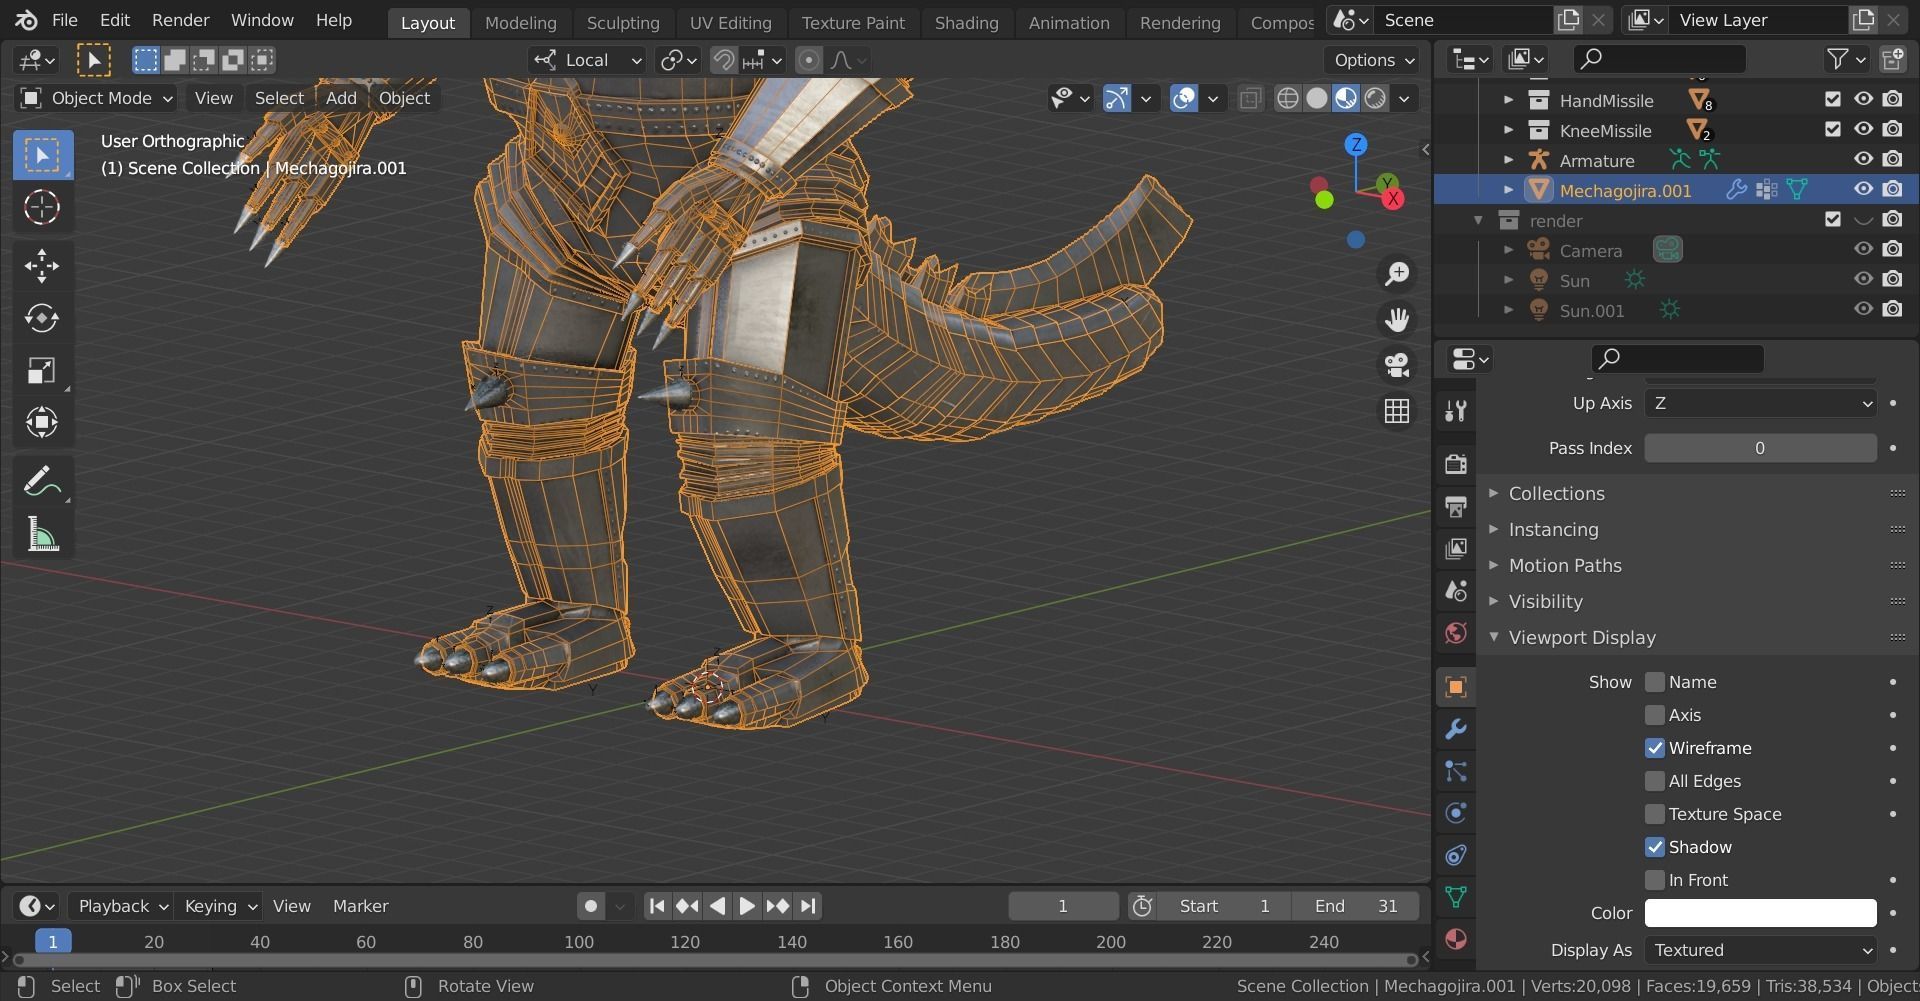
Task: Open the Output properties tab
Action: (1456, 506)
